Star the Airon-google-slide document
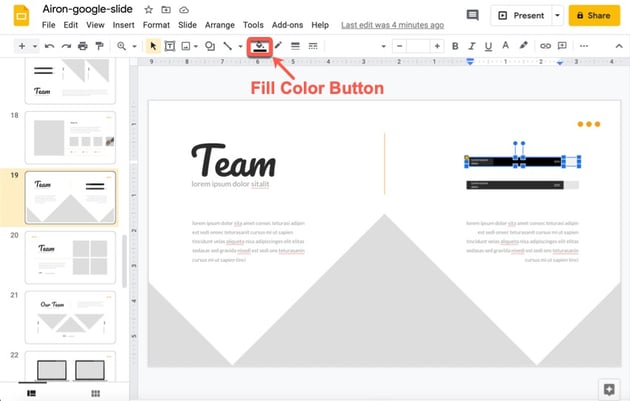630x401 pixels. [149, 9]
